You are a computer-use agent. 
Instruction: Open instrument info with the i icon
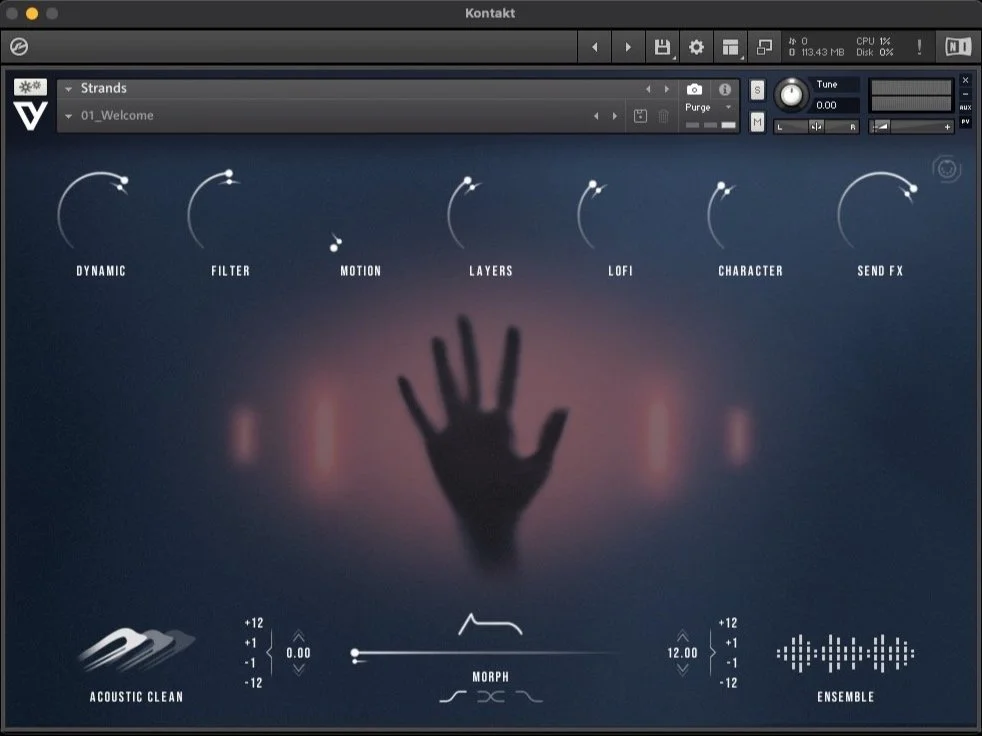(725, 90)
